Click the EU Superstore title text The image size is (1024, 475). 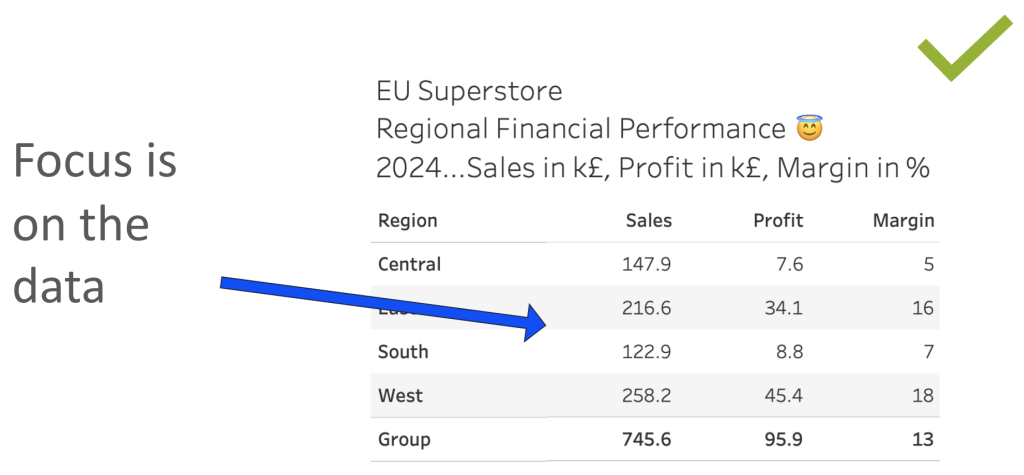coord(469,91)
